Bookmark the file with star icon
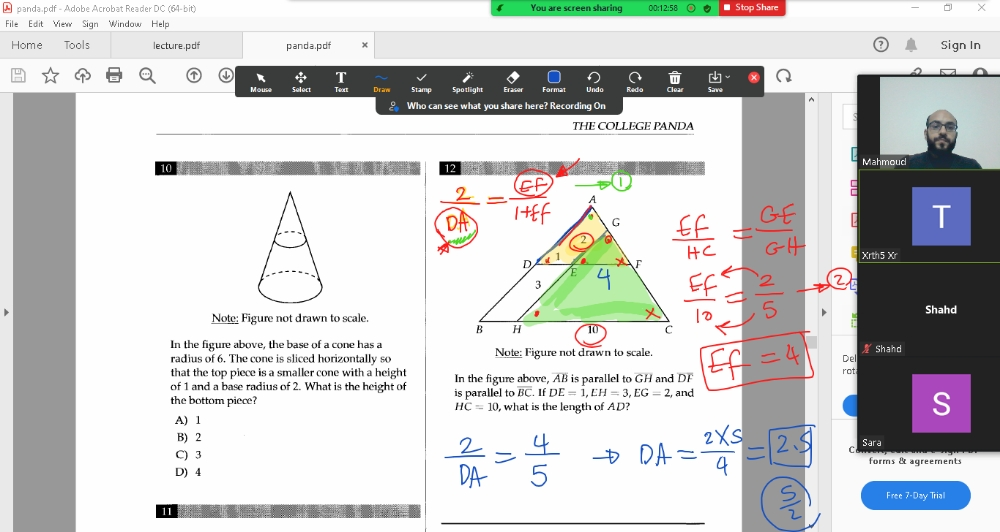Image resolution: width=1000 pixels, height=532 pixels. [50, 75]
